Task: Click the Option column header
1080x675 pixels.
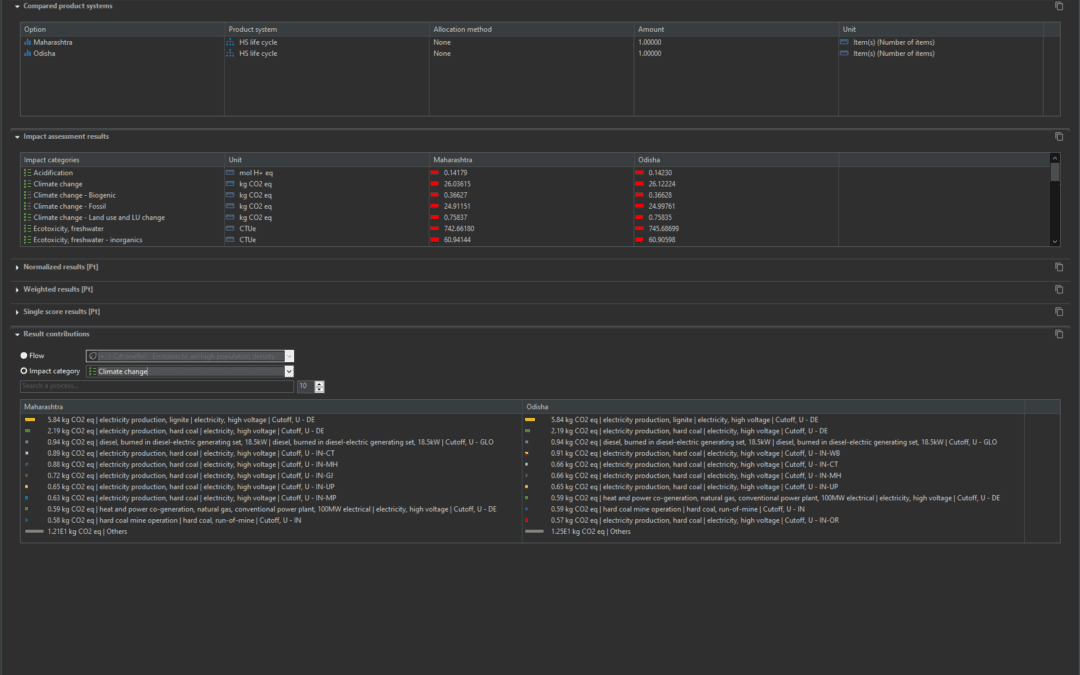Action: [x=122, y=29]
